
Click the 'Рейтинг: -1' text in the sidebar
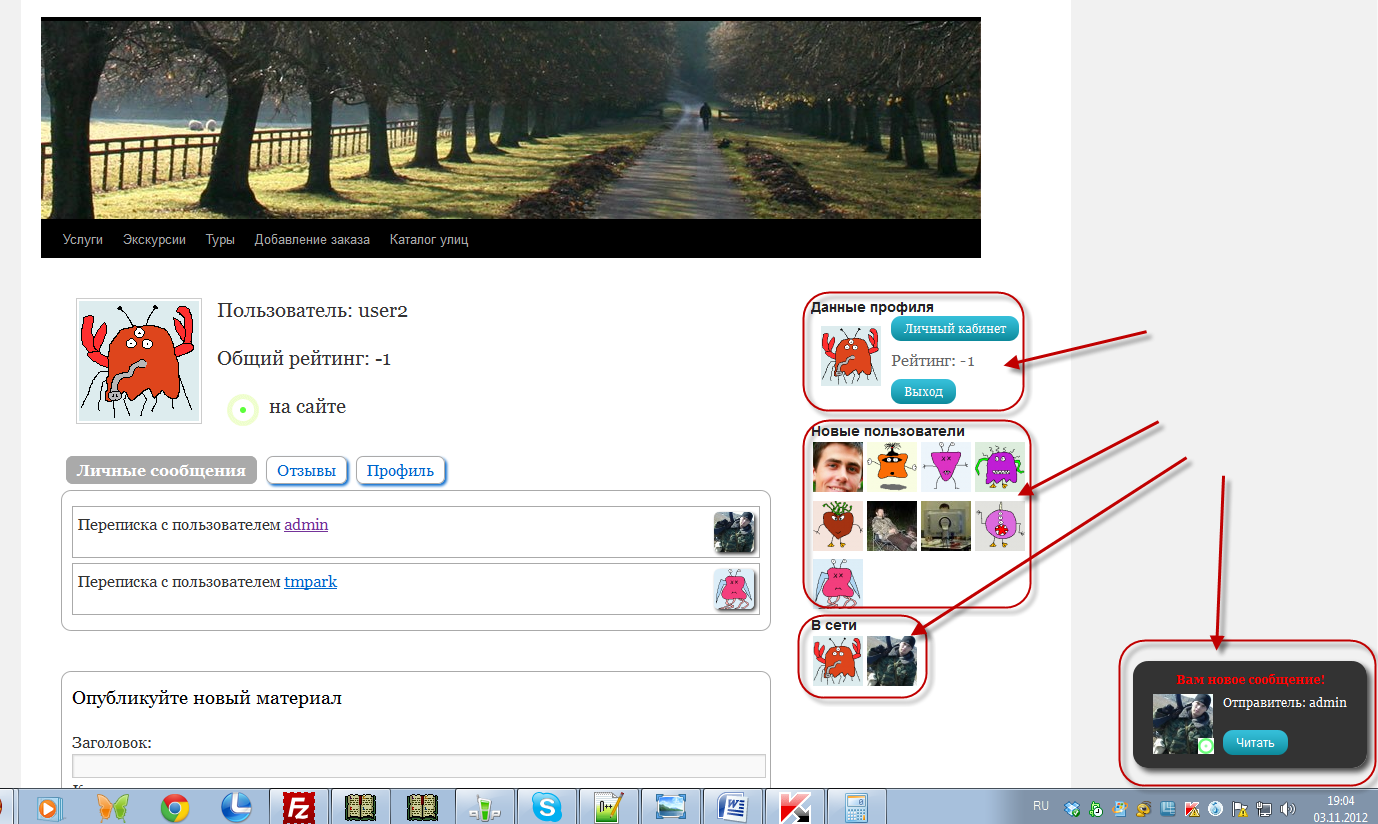[x=933, y=361]
